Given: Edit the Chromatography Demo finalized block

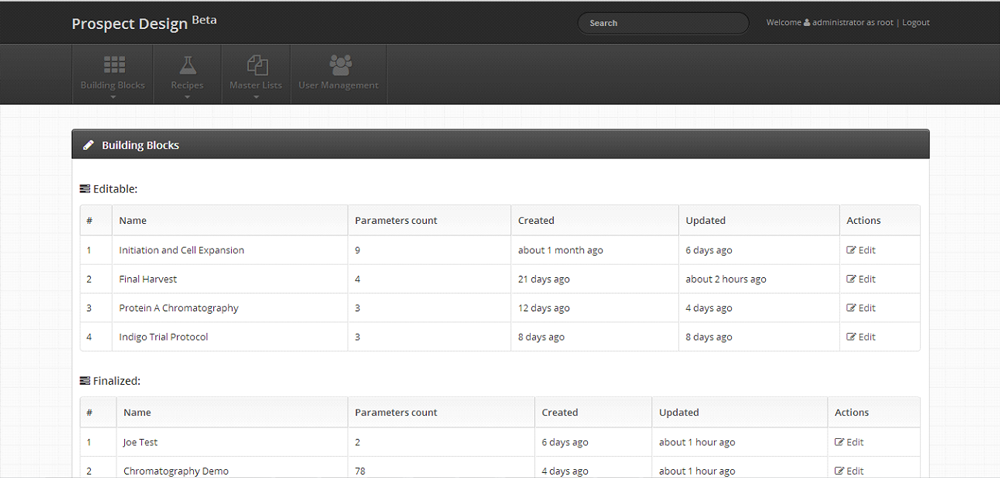Looking at the screenshot, I should tap(849, 471).
